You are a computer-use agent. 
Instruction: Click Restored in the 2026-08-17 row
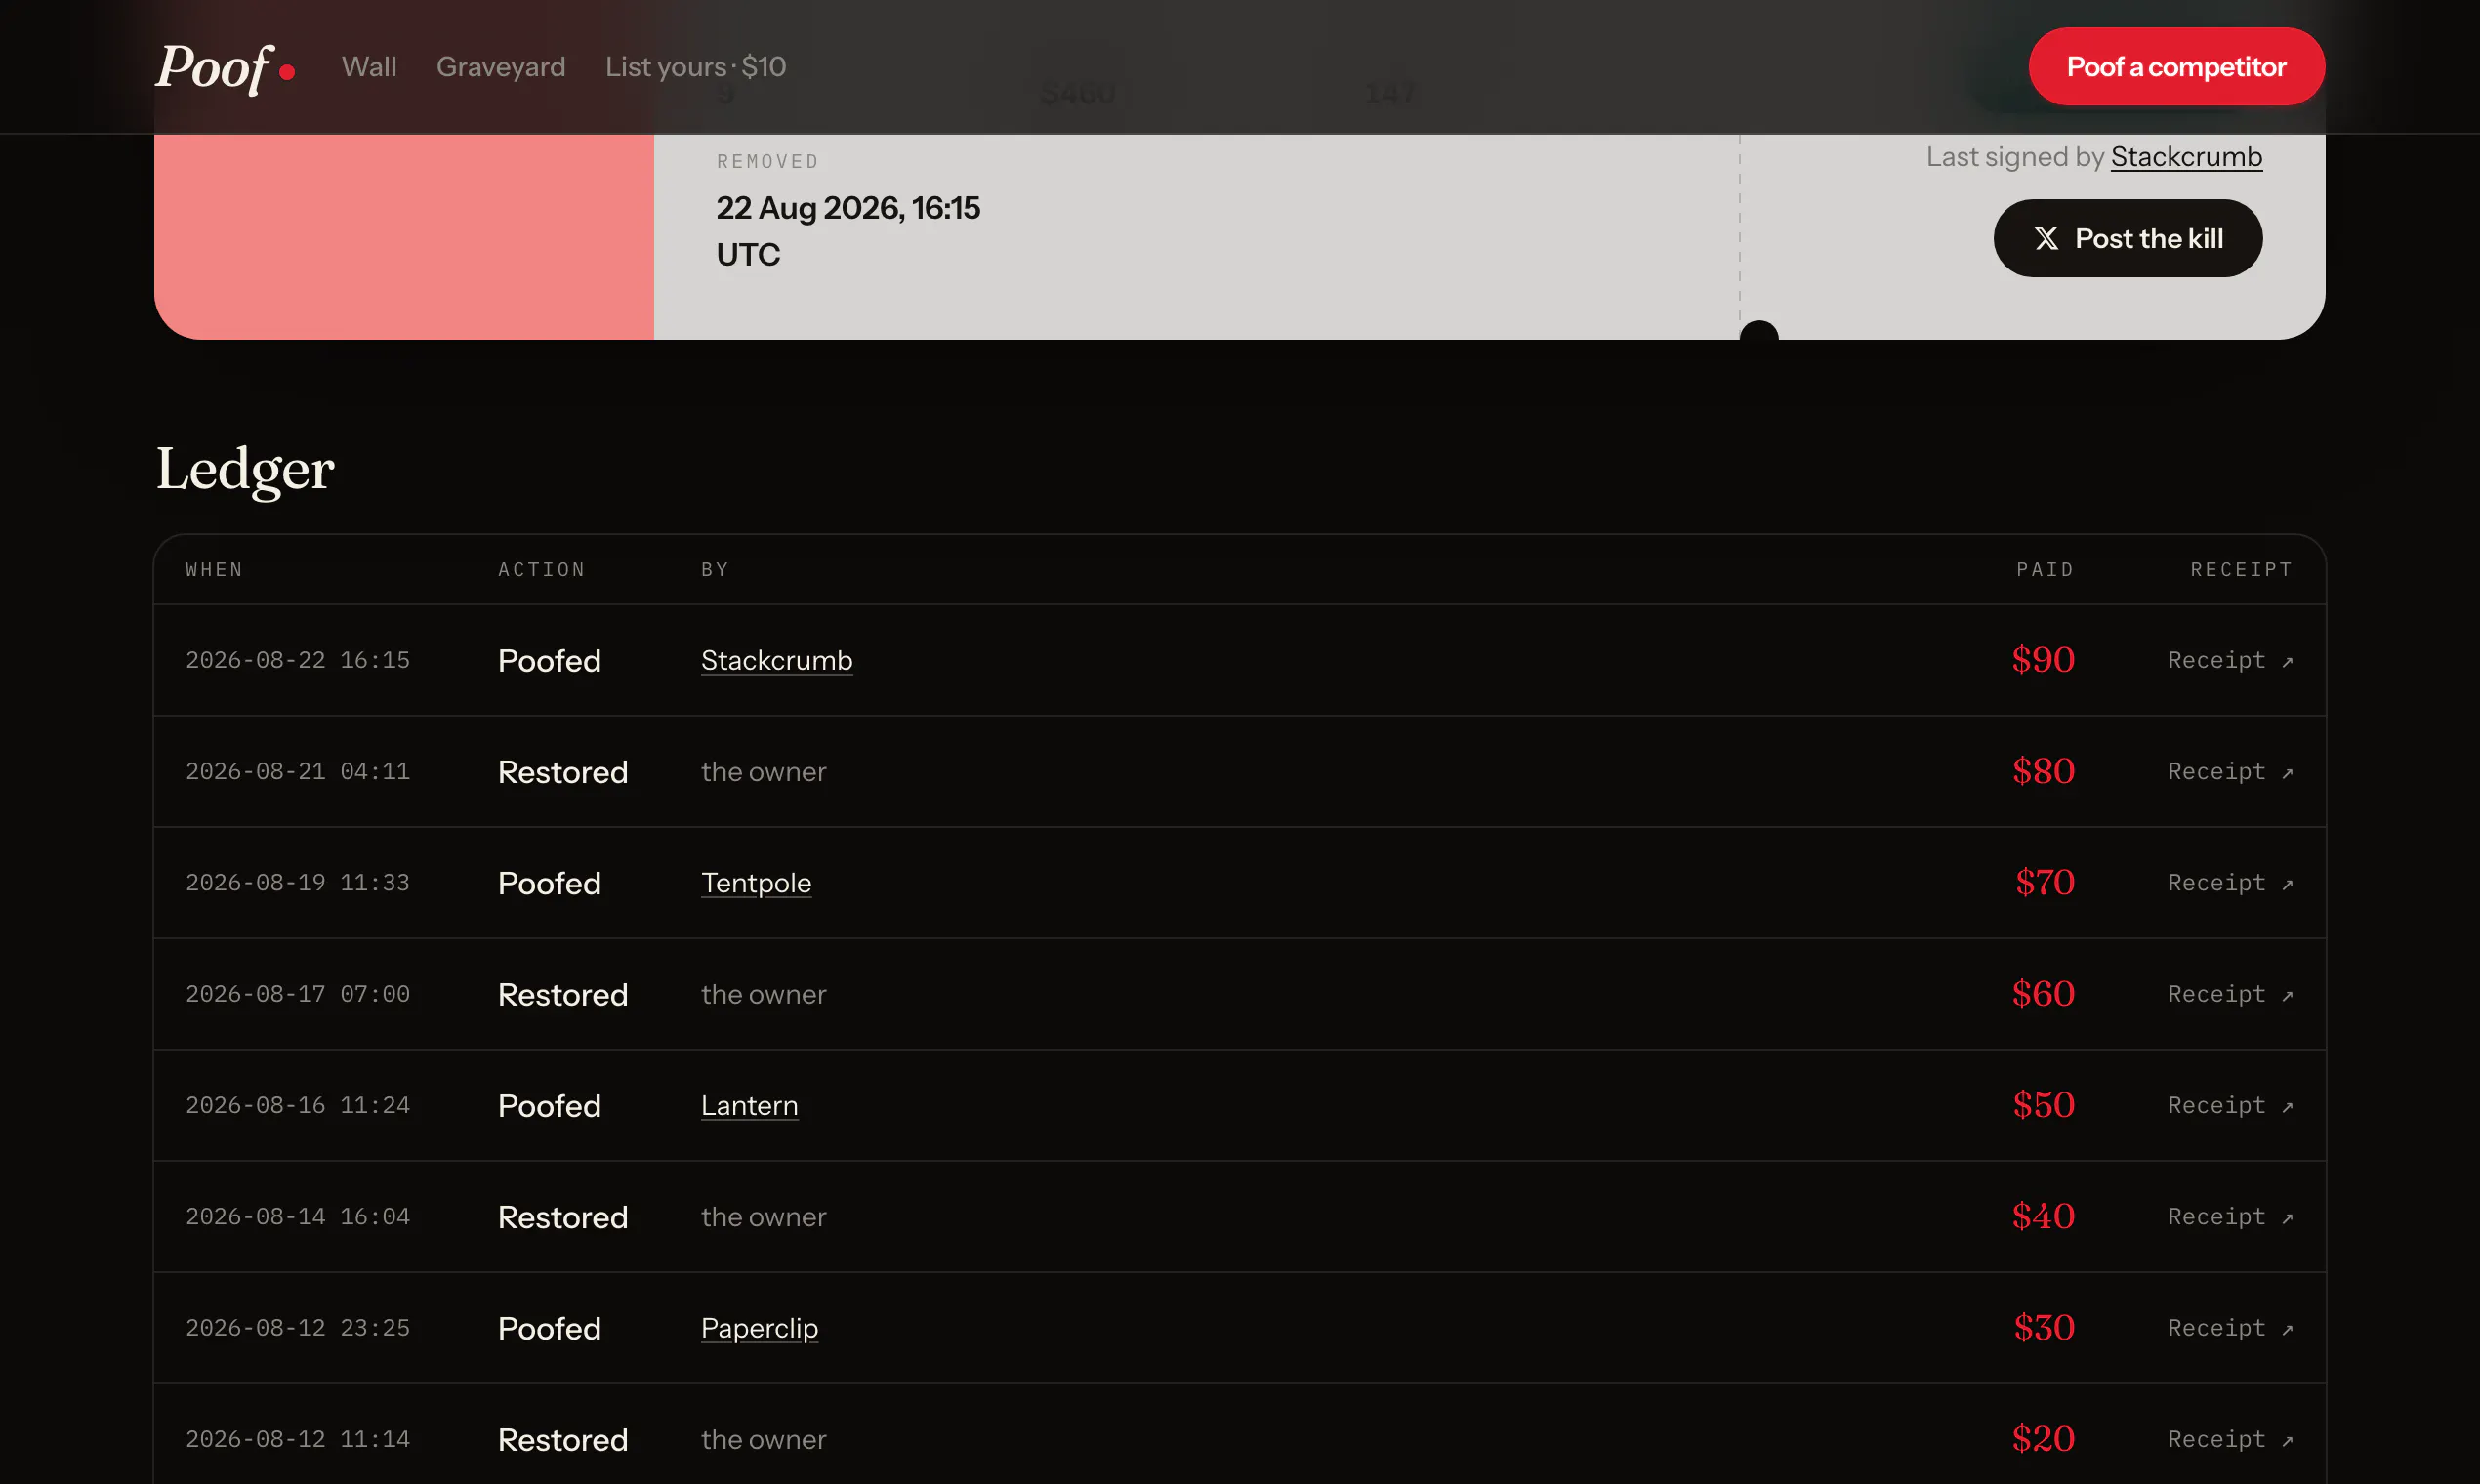coord(563,994)
